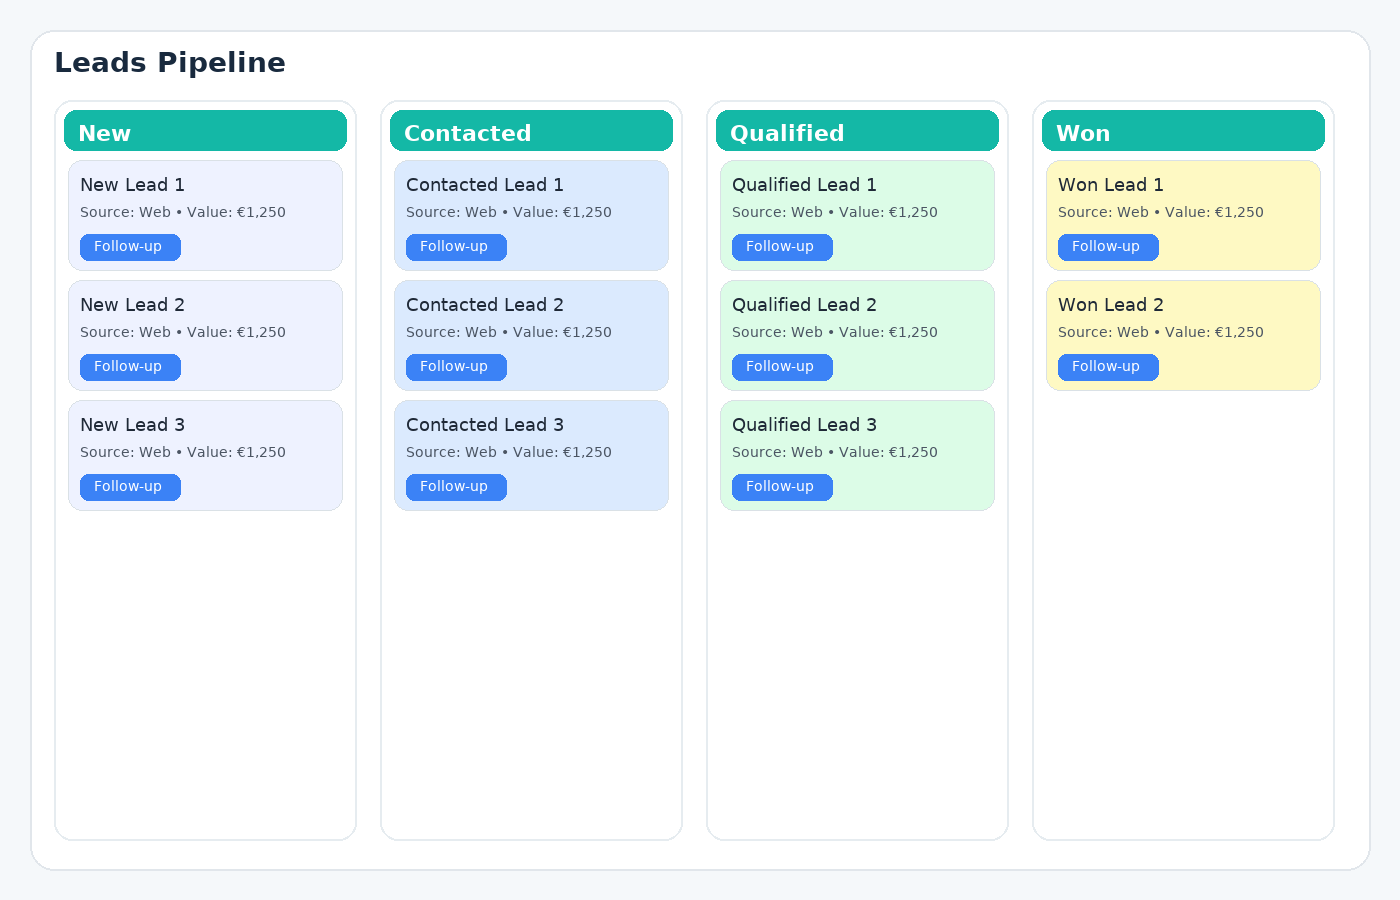1400x900 pixels.
Task: Open the Qualified Lead 2 title
Action: click(x=804, y=305)
